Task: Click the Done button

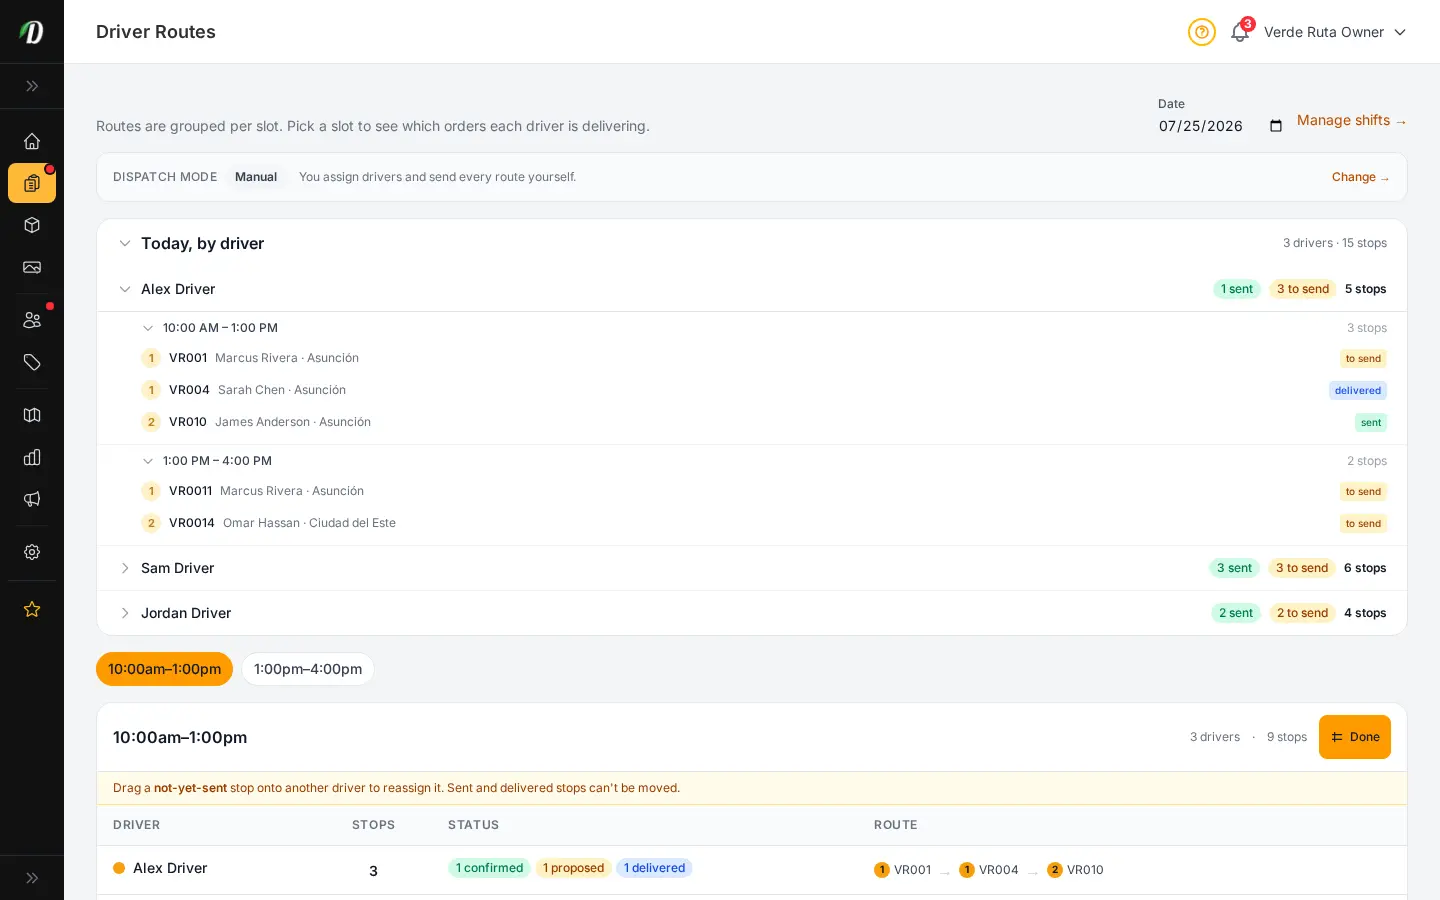Action: pos(1355,737)
